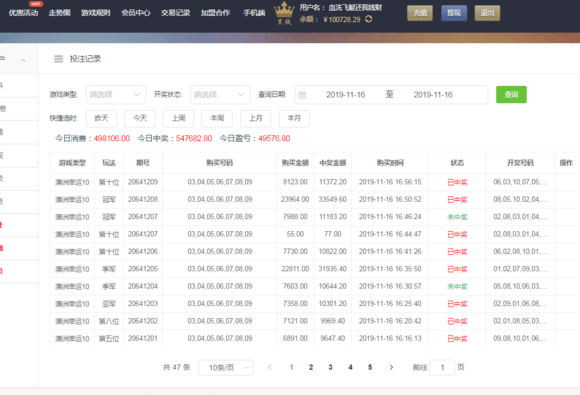Open 优惠活动 menu item
The image size is (580, 395).
point(23,13)
